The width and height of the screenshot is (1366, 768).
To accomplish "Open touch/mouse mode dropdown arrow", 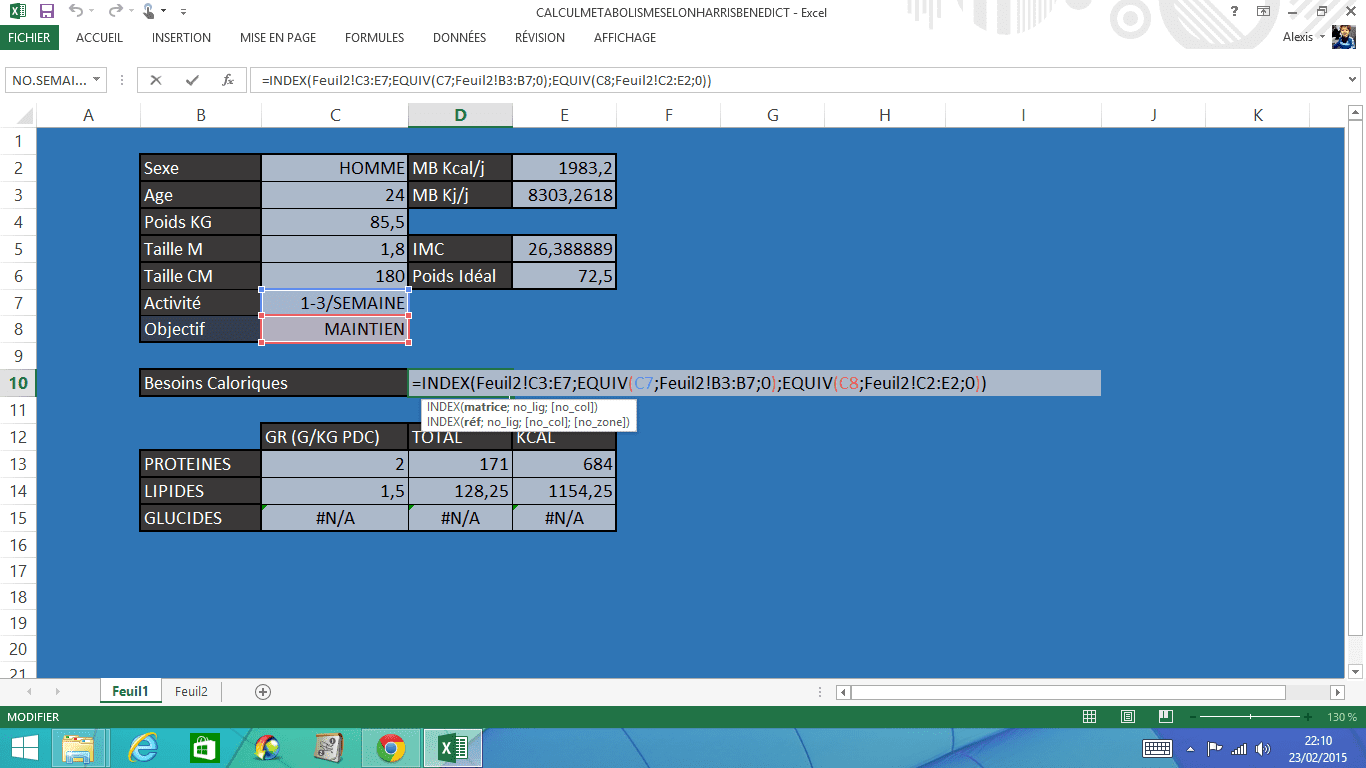I will click(x=164, y=12).
